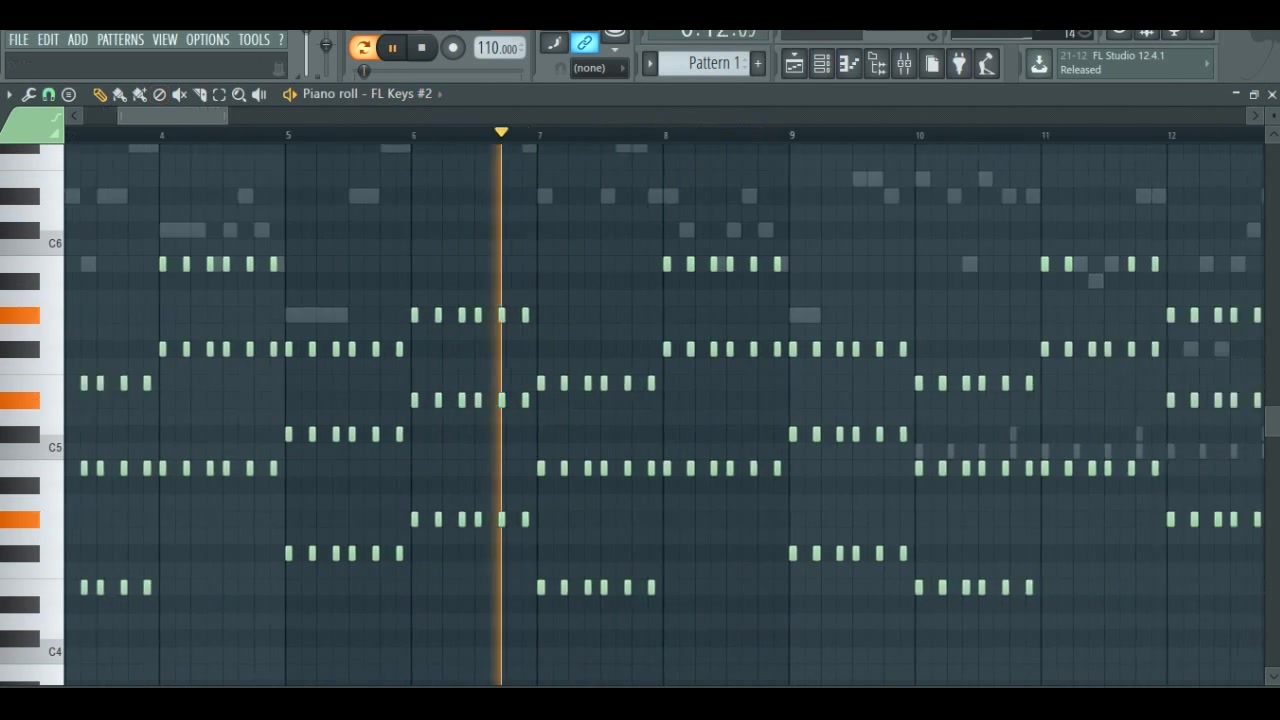Open the ADD menu
This screenshot has width=1280, height=720.
pos(78,40)
